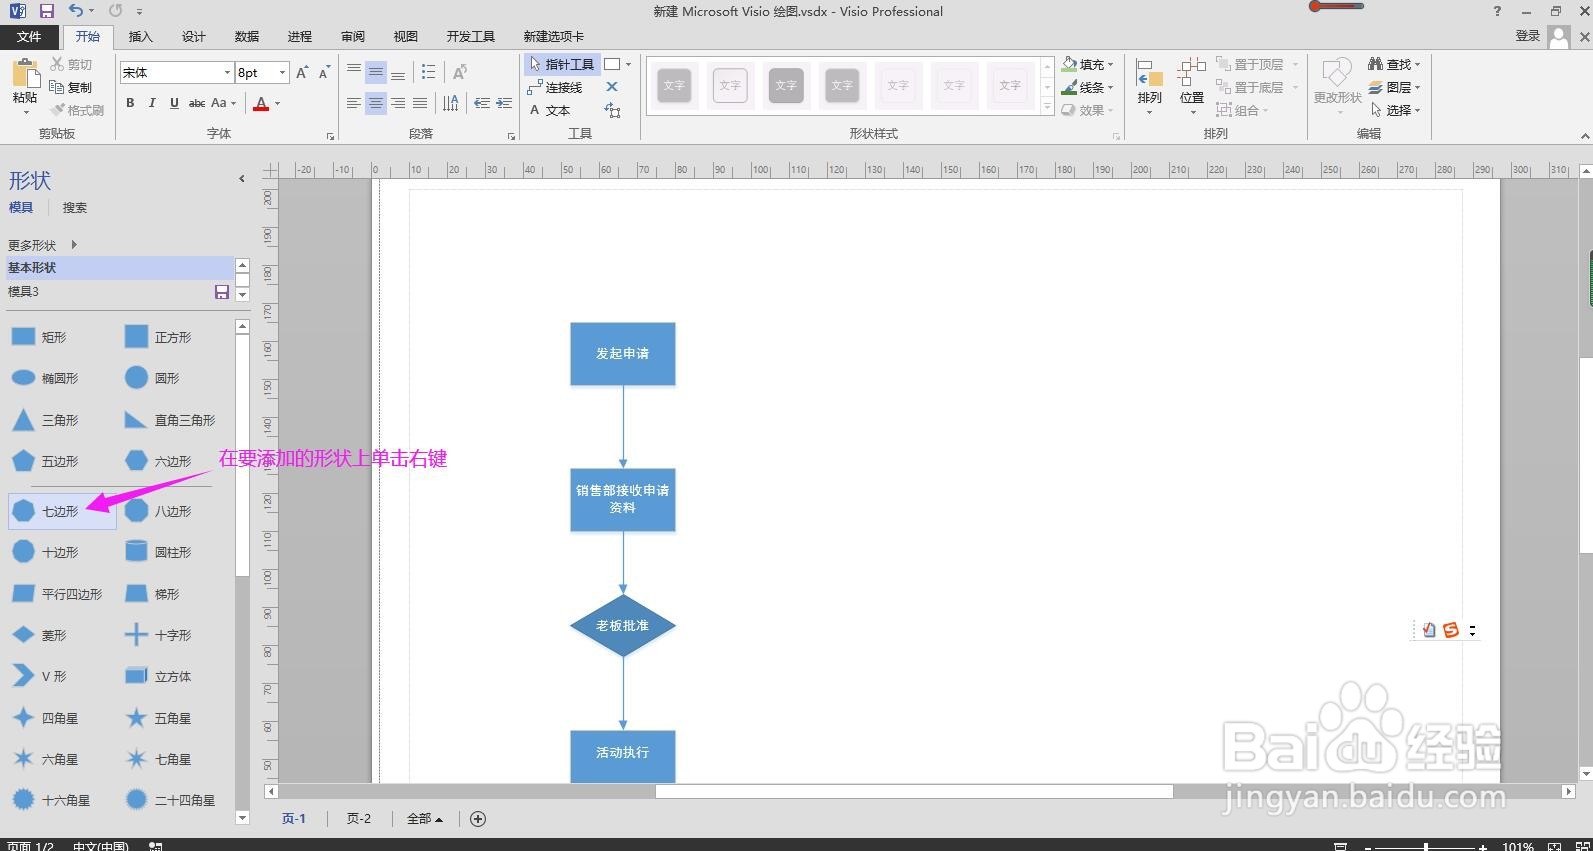Open the rectangle shape tool dropdown
Viewport: 1593px width, 851px height.
tap(628, 64)
